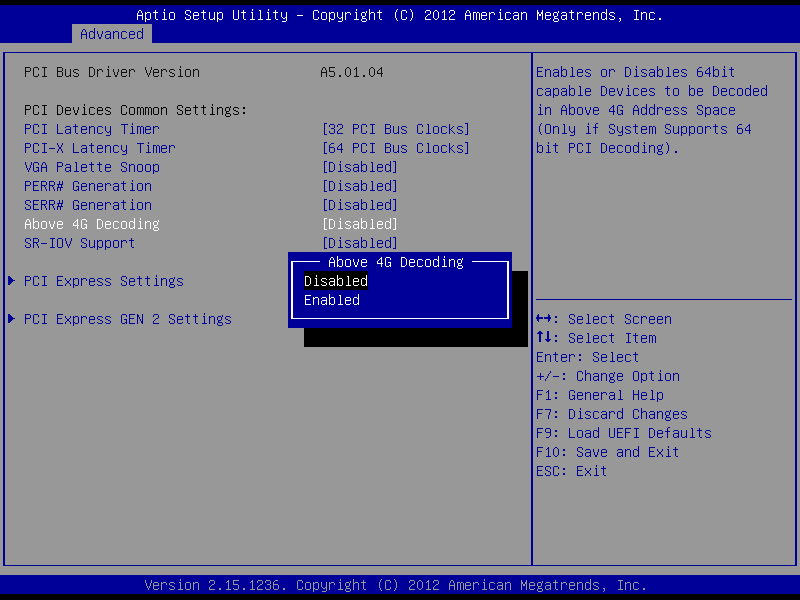Select the SERR# Generation setting
Image resolution: width=800 pixels, height=600 pixels.
point(88,205)
